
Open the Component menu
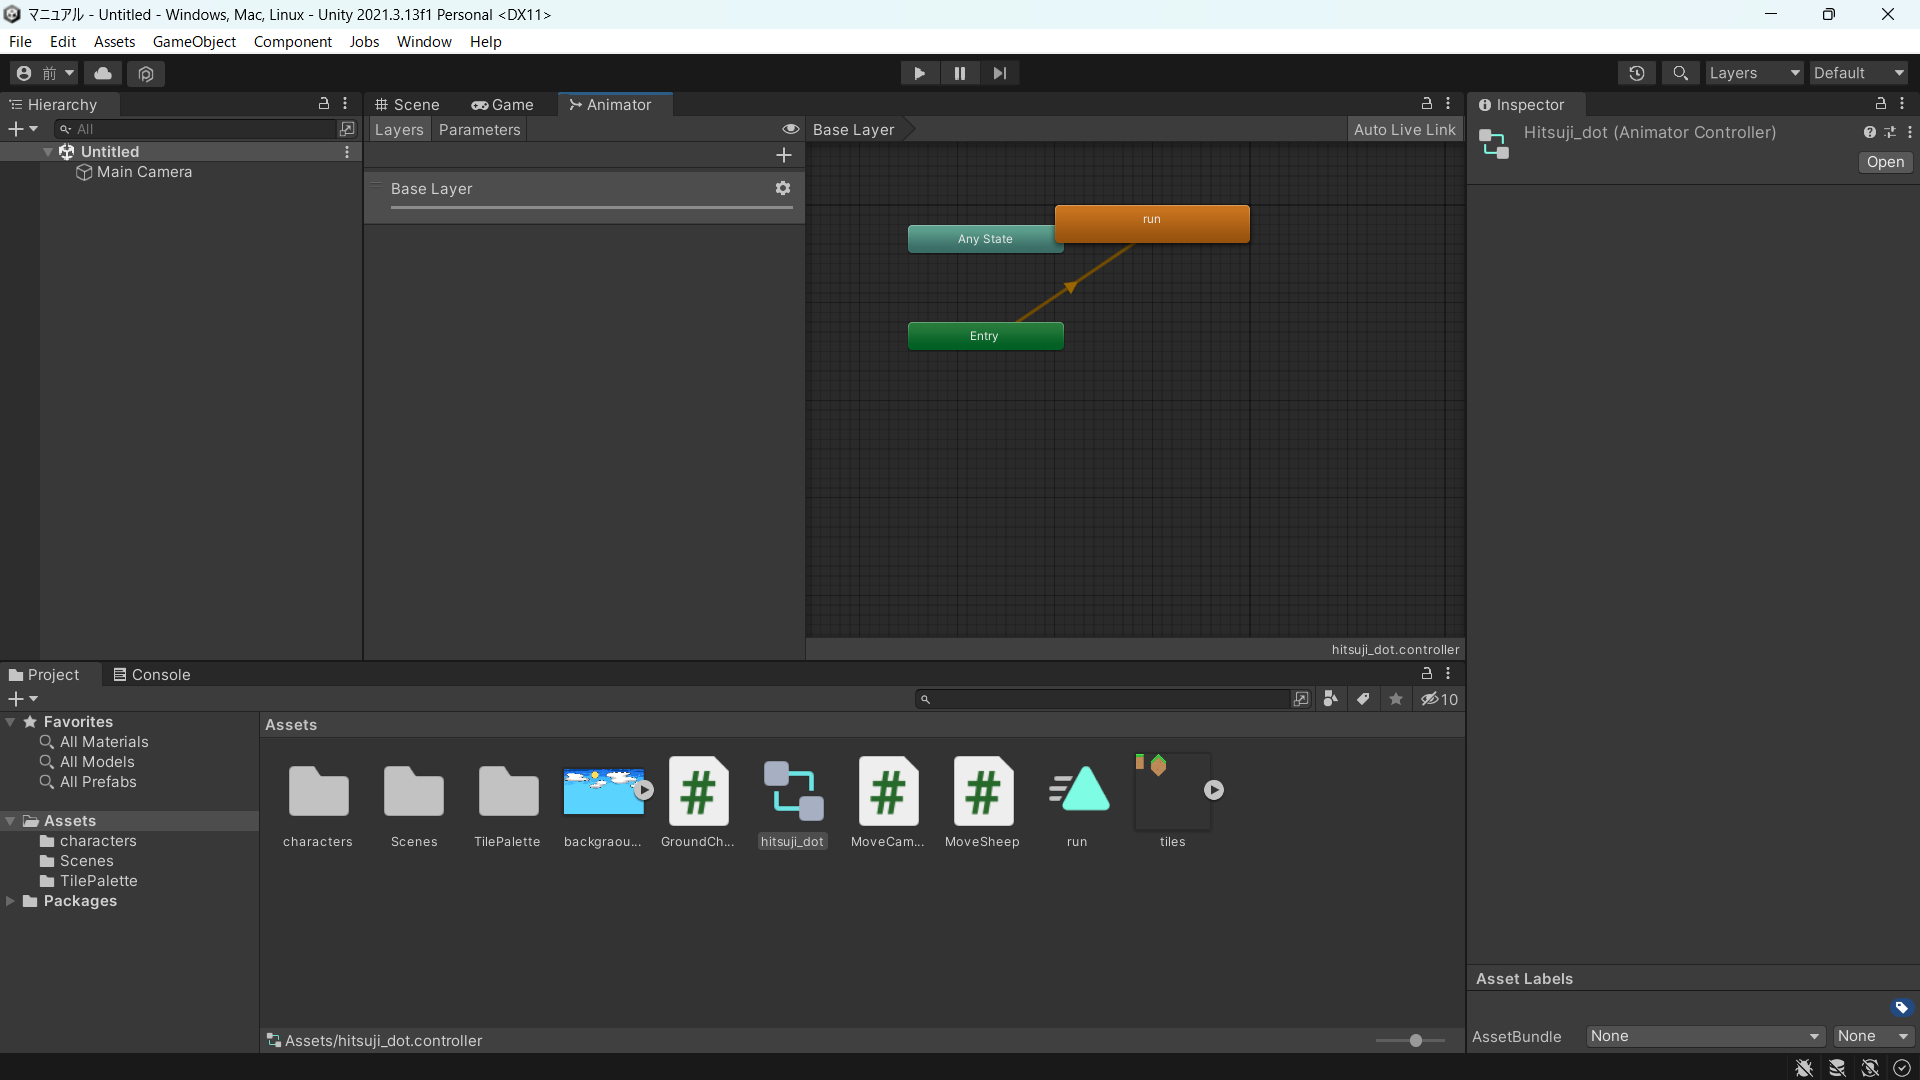click(x=293, y=41)
